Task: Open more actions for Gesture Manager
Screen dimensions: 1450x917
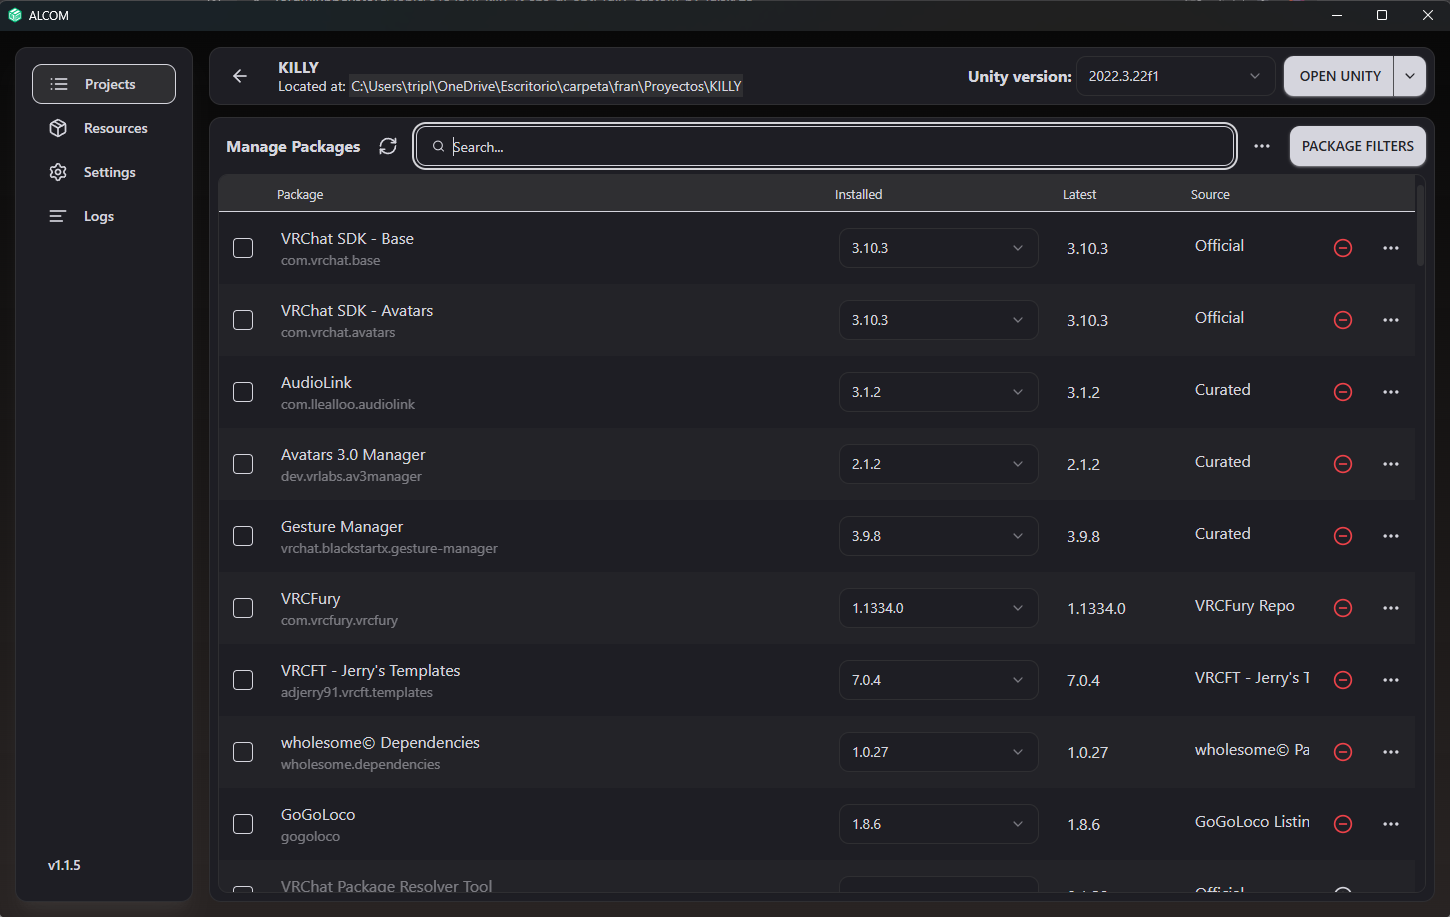Action: click(1391, 536)
